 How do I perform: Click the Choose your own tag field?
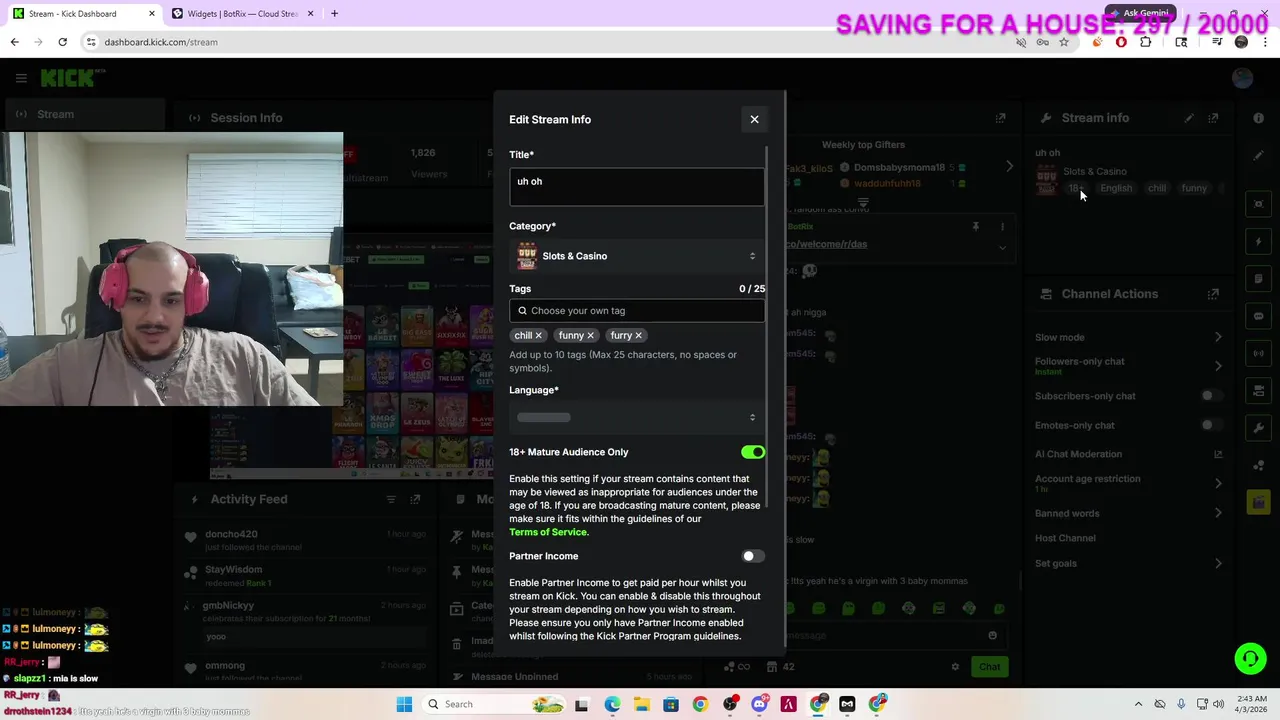pyautogui.click(x=636, y=310)
